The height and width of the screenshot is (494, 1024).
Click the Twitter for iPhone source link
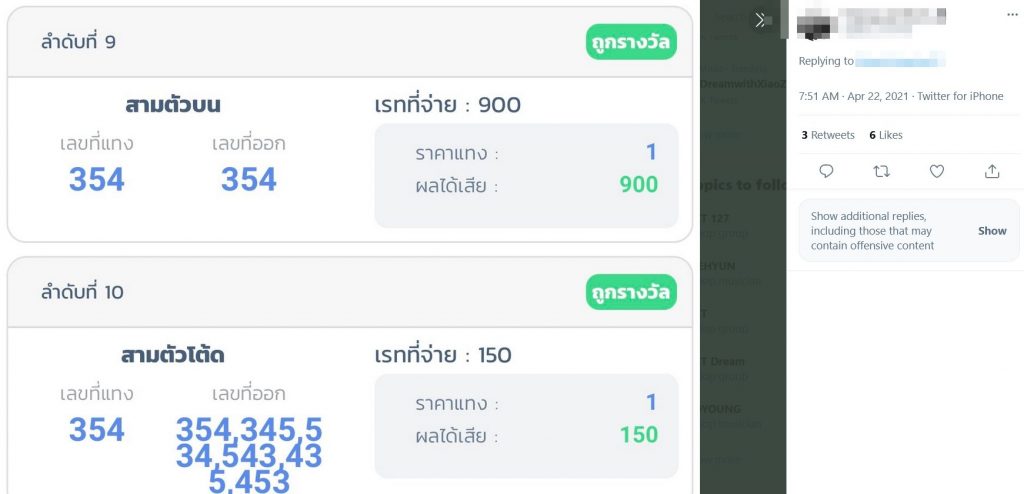[x=960, y=96]
